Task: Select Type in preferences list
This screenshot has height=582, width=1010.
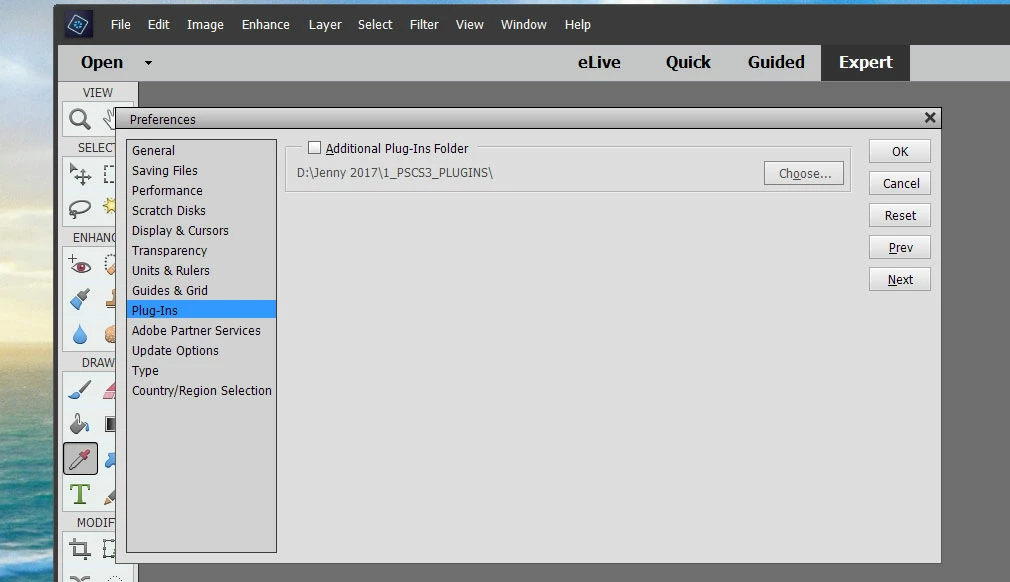Action: pos(202,370)
